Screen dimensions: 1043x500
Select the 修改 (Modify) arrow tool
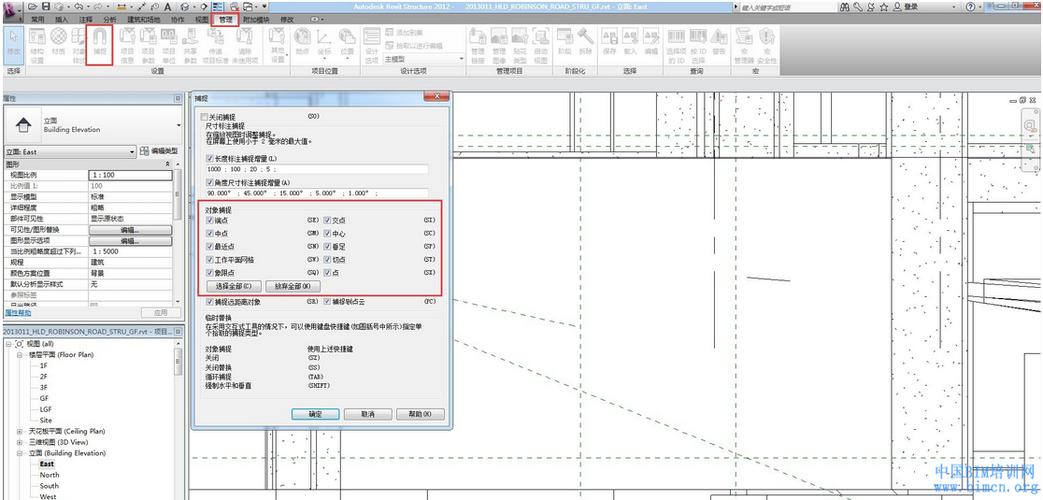pos(13,43)
